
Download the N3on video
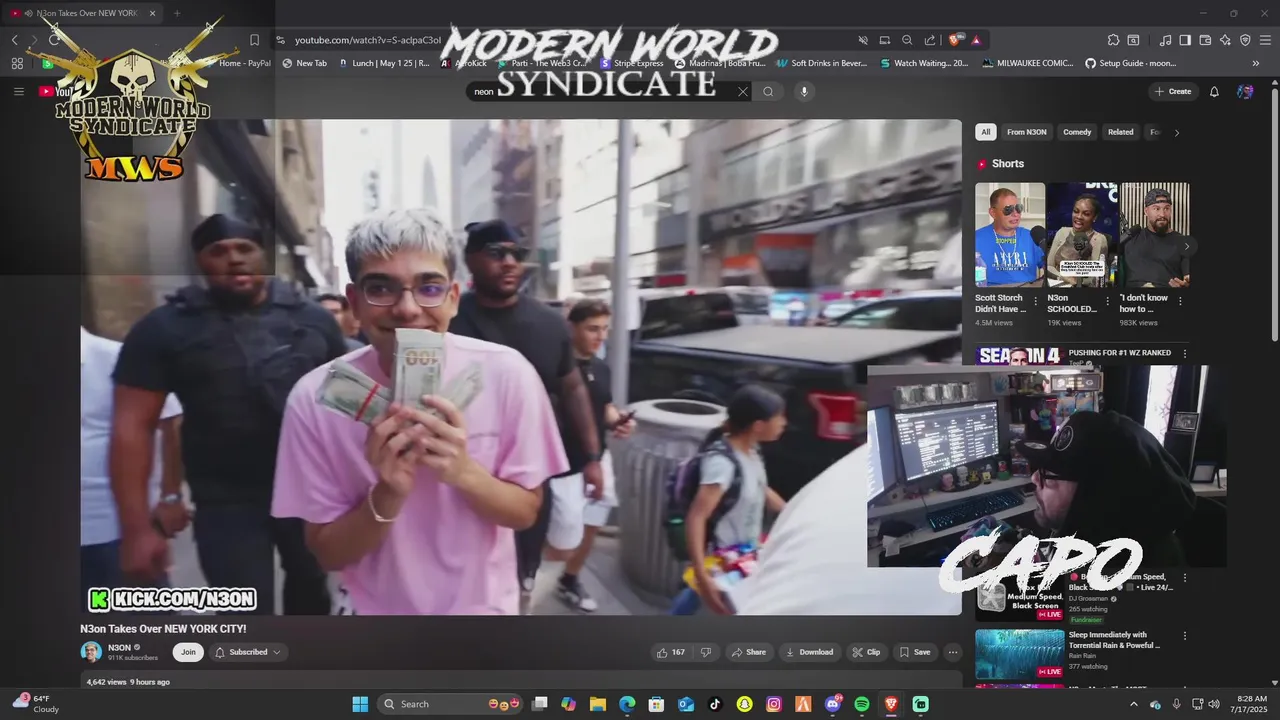pyautogui.click(x=810, y=652)
